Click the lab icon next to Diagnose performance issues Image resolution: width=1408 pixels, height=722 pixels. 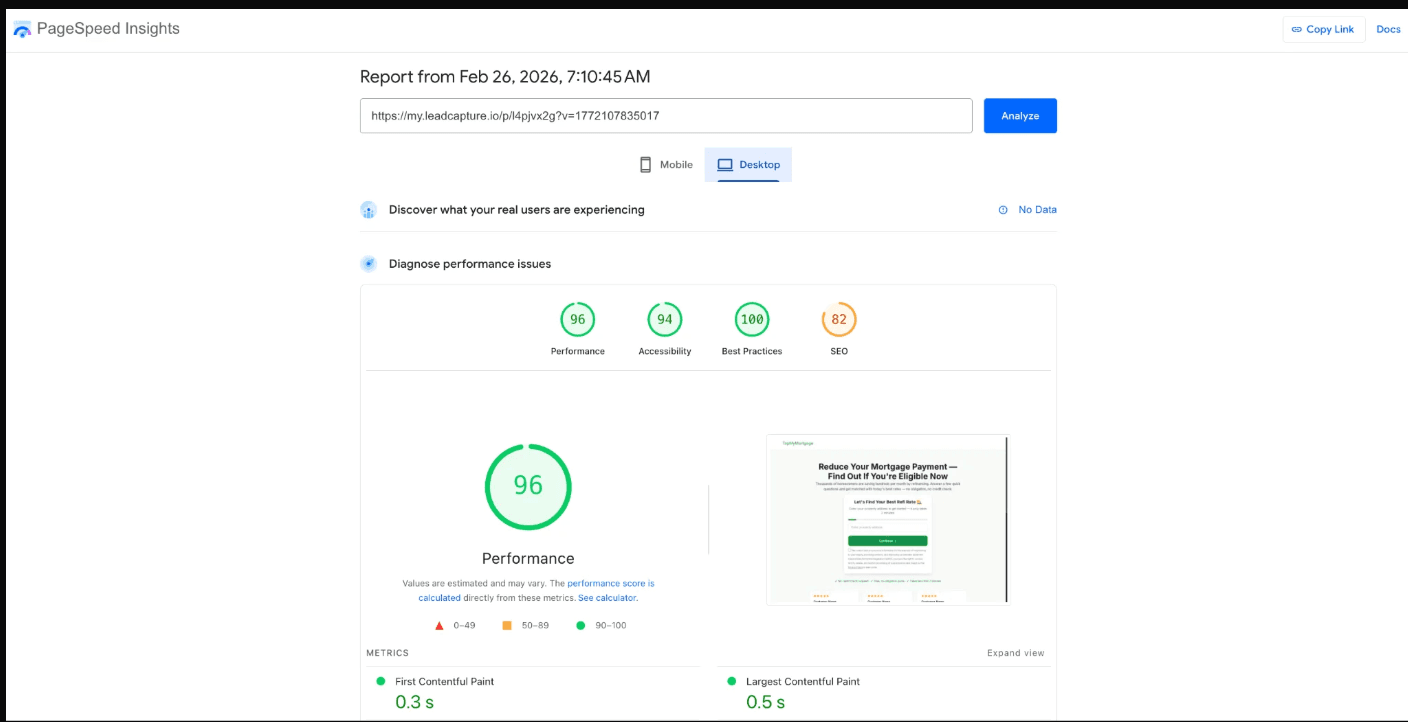pyautogui.click(x=368, y=263)
